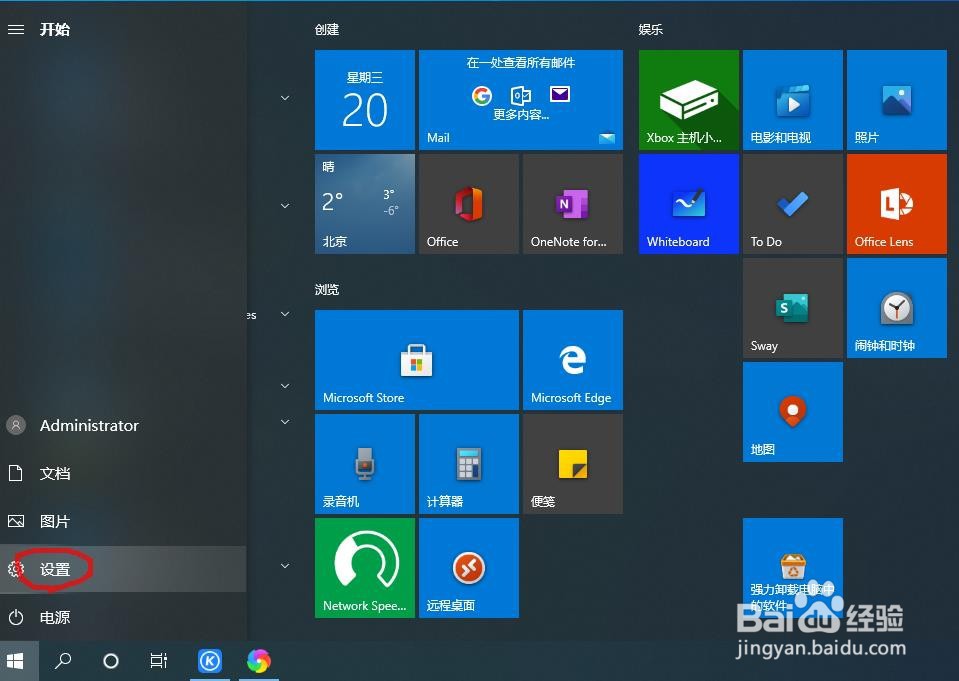This screenshot has width=959, height=681.
Task: Expand the app list chevron beside the Store tile's label
Action: [285, 385]
